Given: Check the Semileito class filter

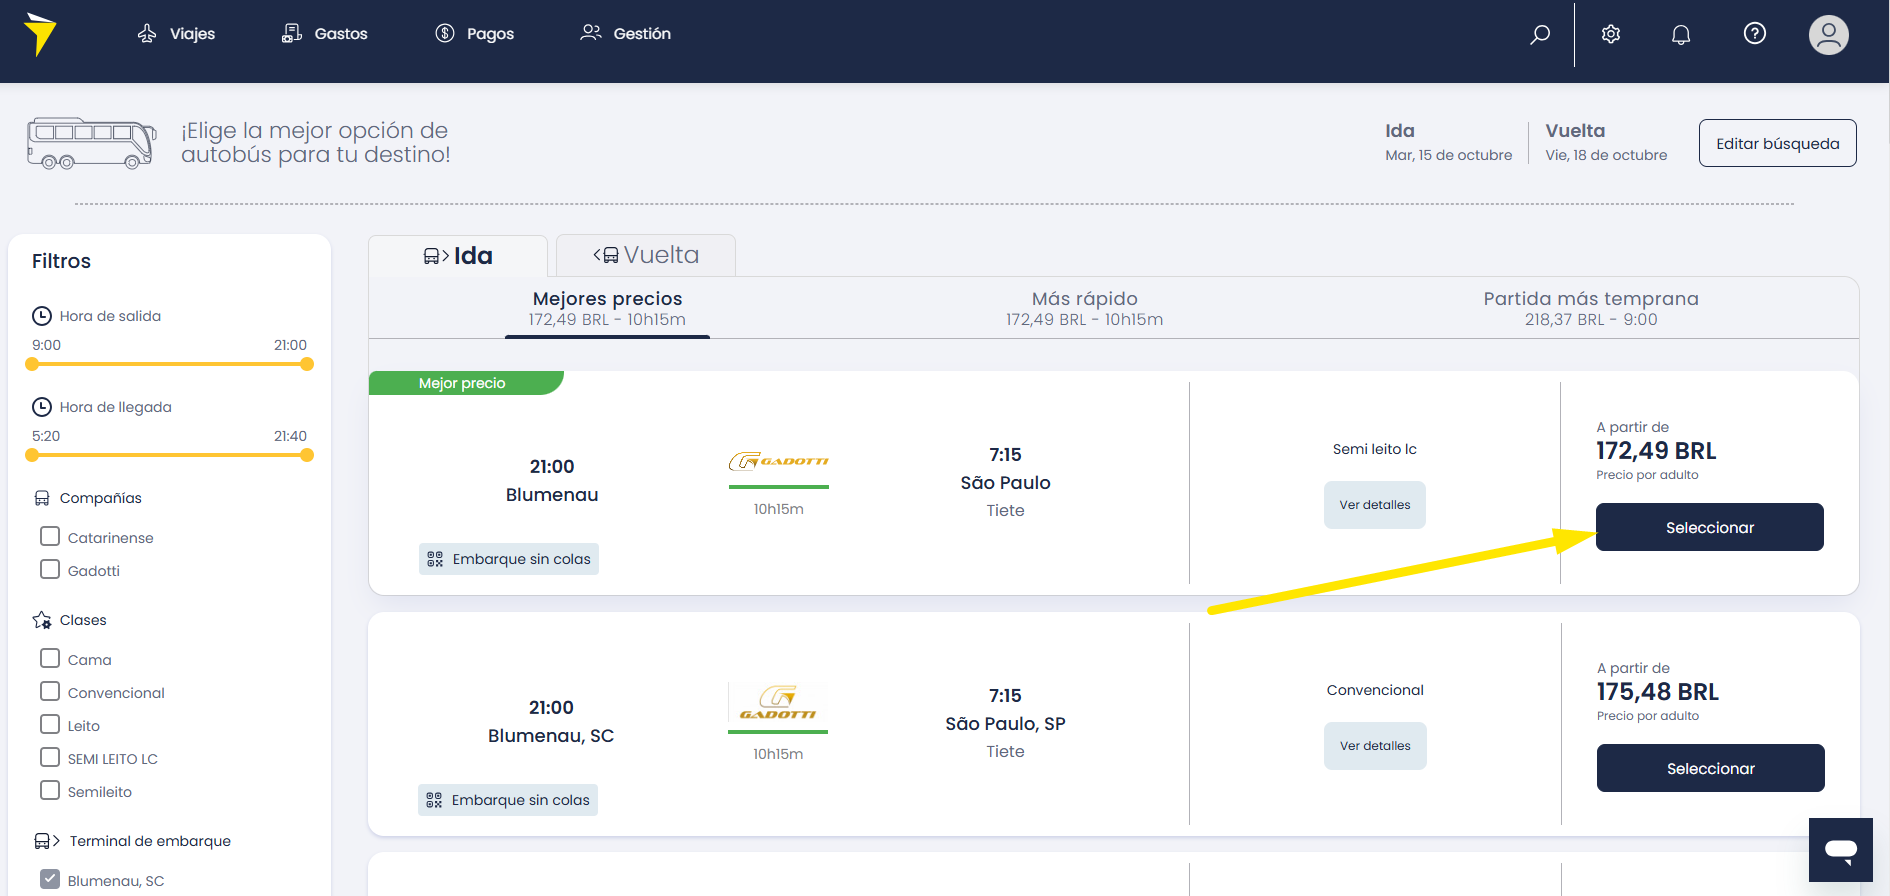Looking at the screenshot, I should point(50,790).
